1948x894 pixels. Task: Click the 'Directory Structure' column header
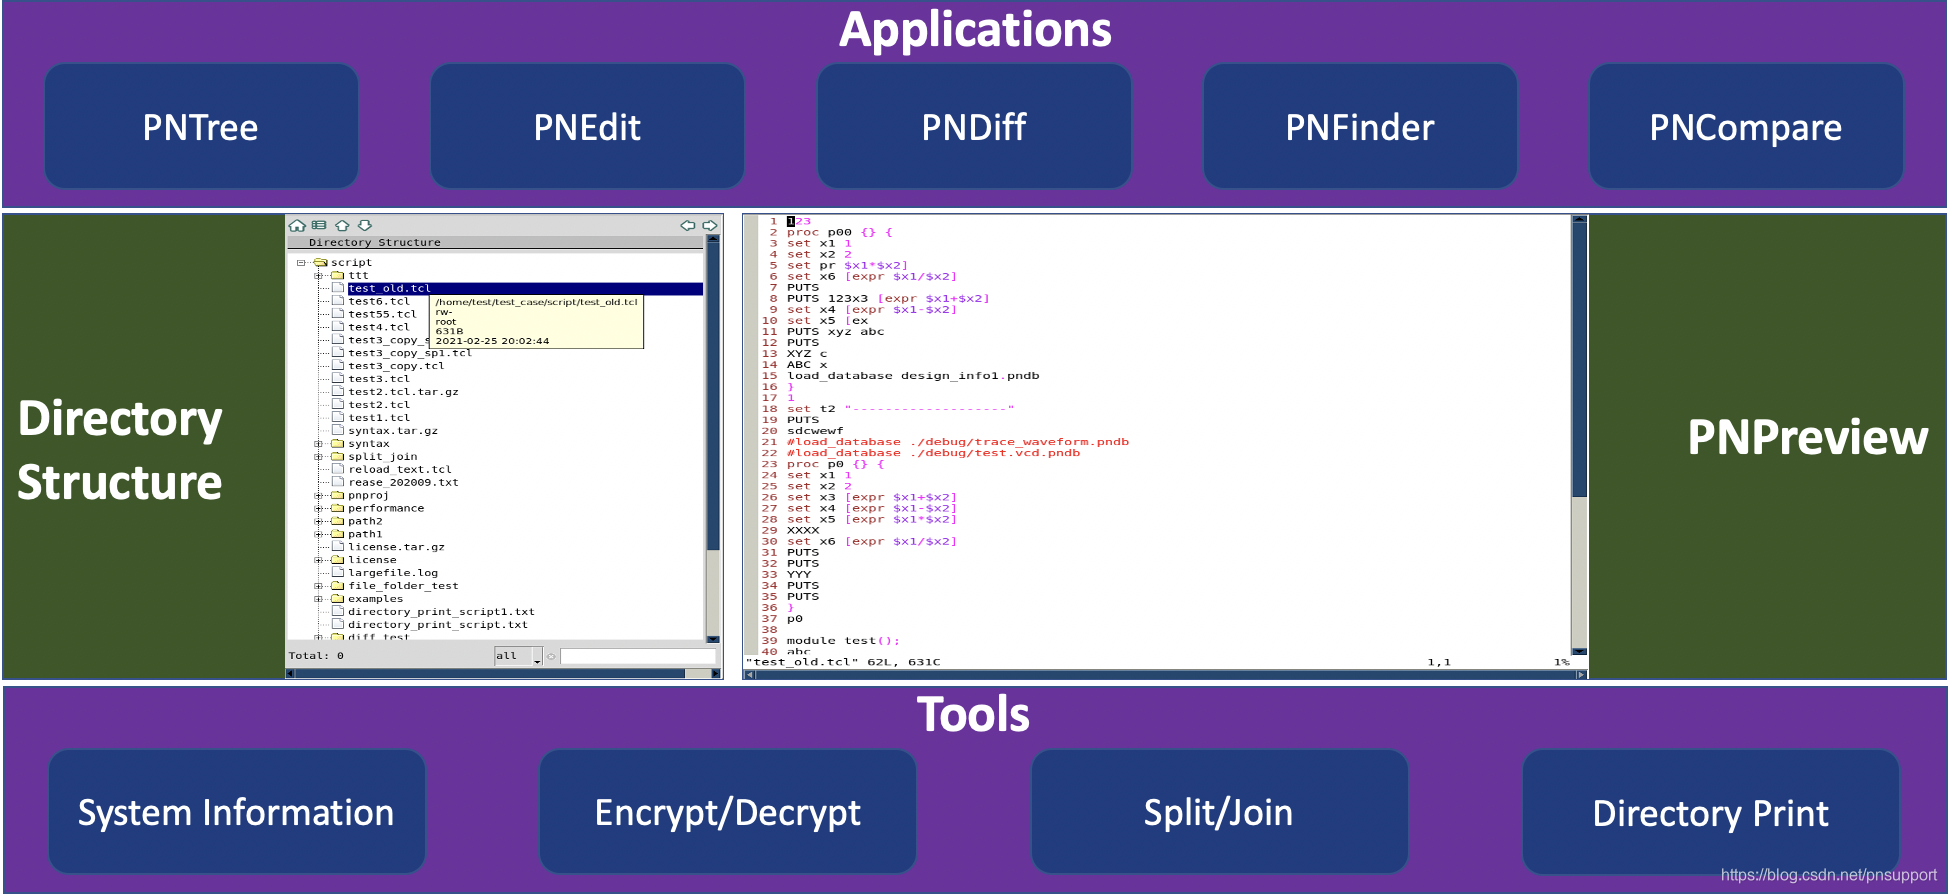click(x=496, y=242)
